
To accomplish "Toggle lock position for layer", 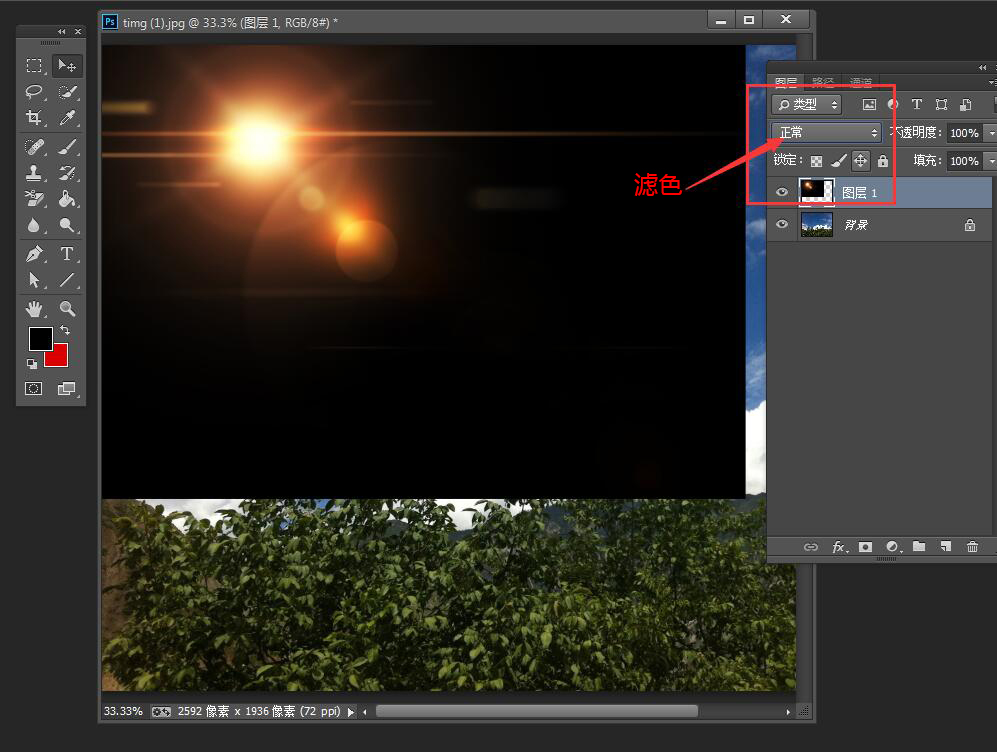I will 860,161.
